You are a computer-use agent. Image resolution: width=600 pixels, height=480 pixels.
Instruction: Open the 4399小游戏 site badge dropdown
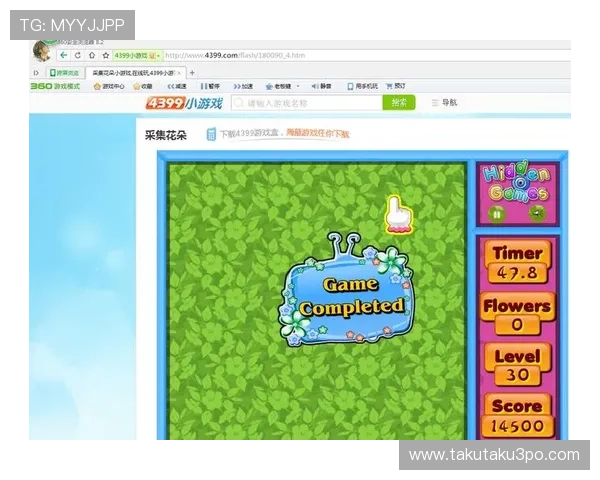click(x=137, y=56)
